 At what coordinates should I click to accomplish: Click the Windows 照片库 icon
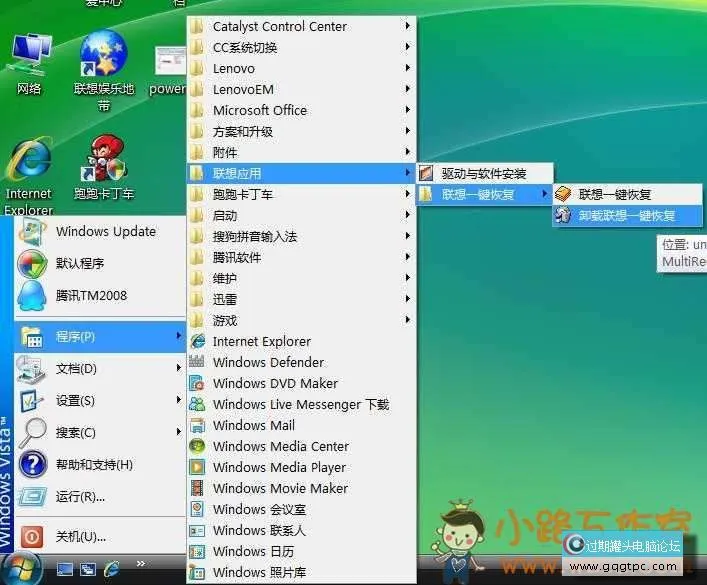197,572
